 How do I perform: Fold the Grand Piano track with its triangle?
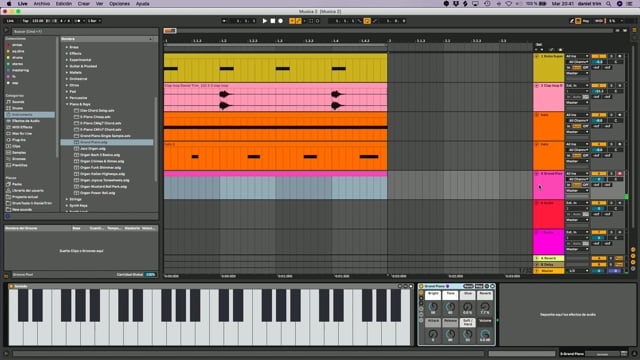pyautogui.click(x=537, y=174)
